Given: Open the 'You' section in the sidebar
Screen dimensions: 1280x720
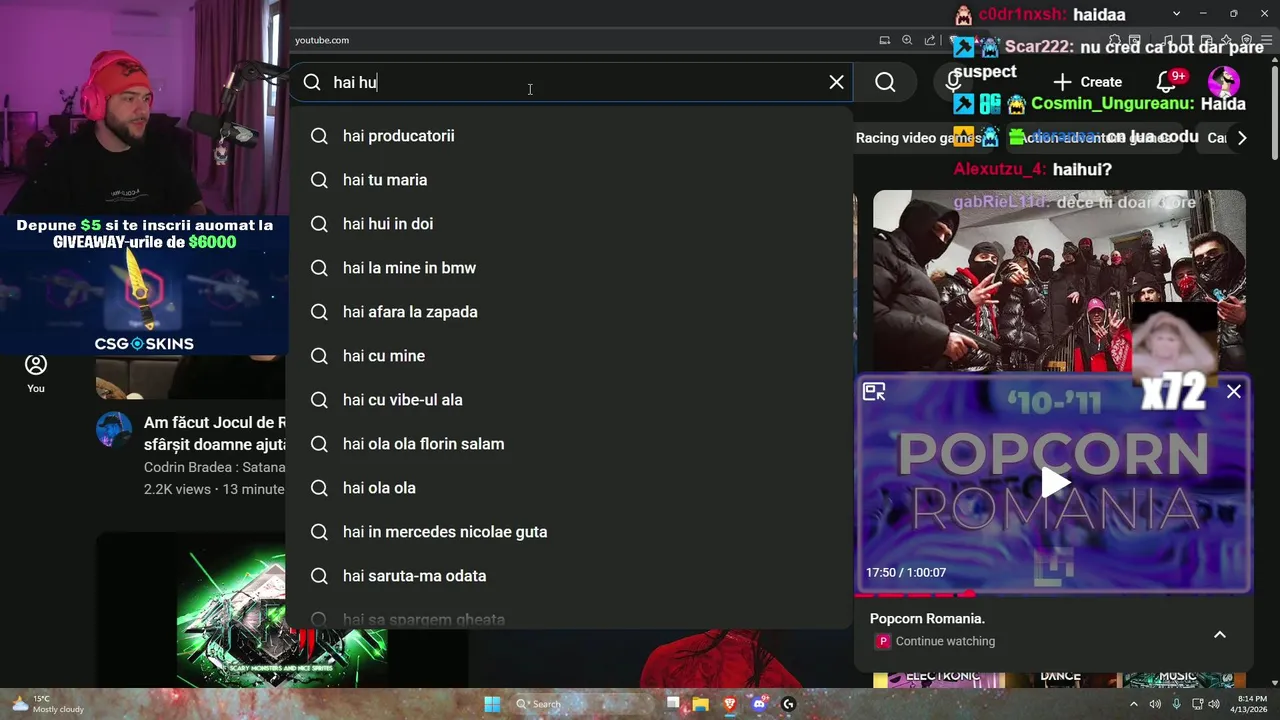Looking at the screenshot, I should (36, 374).
